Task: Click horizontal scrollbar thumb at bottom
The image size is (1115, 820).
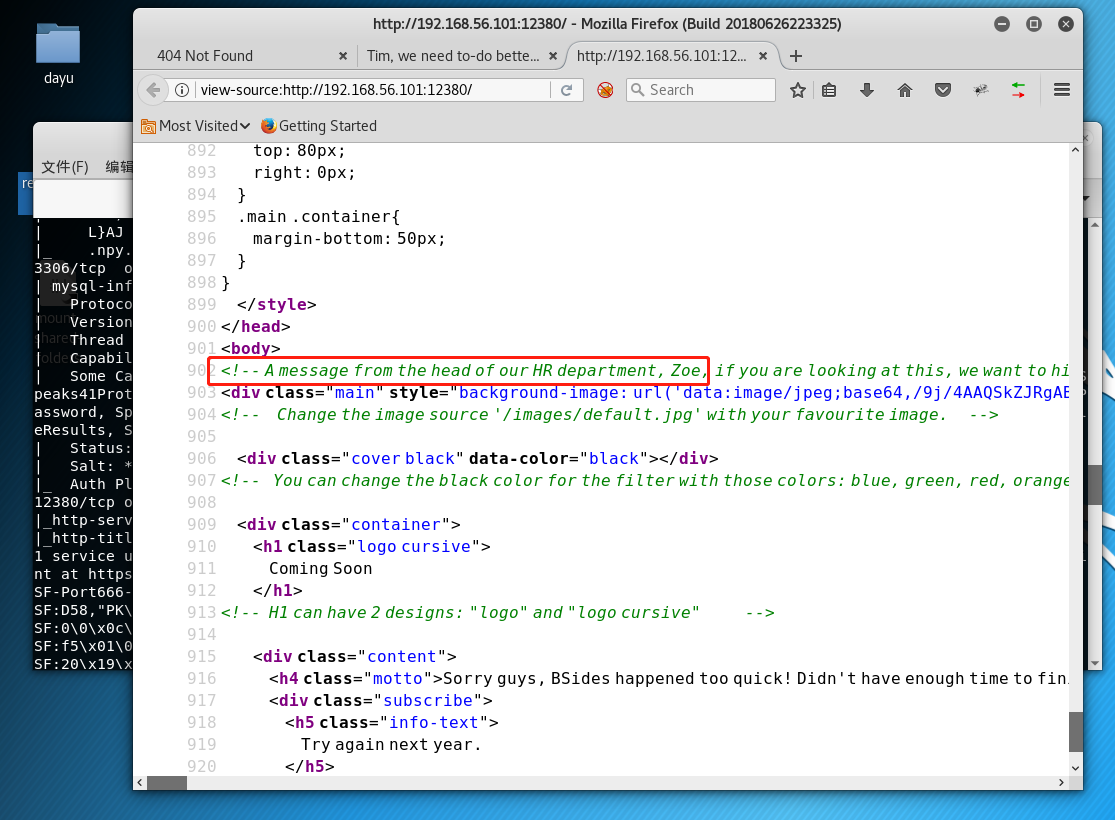Action: (167, 783)
